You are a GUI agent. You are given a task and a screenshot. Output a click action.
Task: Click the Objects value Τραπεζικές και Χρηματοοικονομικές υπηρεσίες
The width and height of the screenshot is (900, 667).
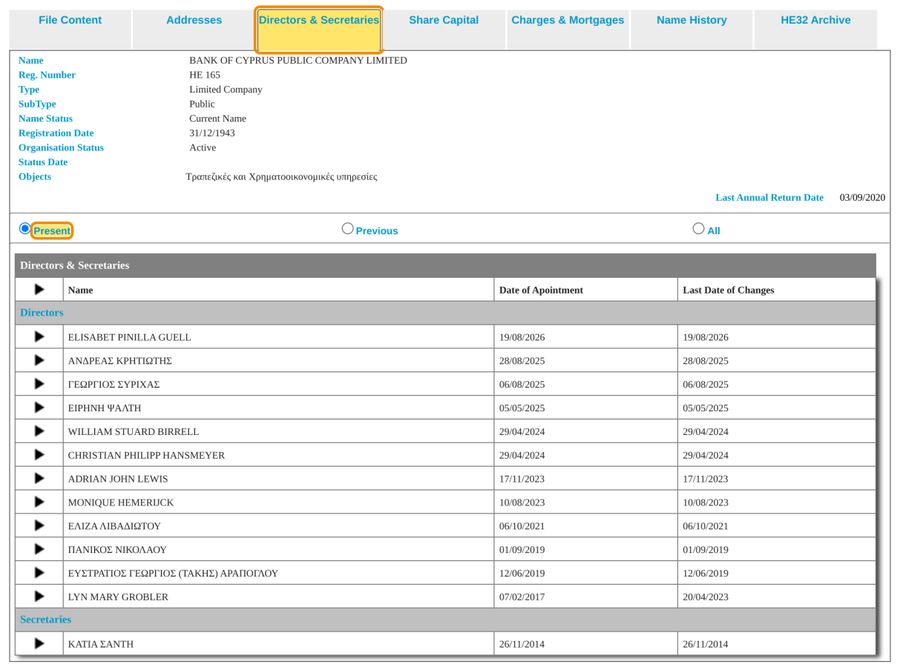click(281, 177)
